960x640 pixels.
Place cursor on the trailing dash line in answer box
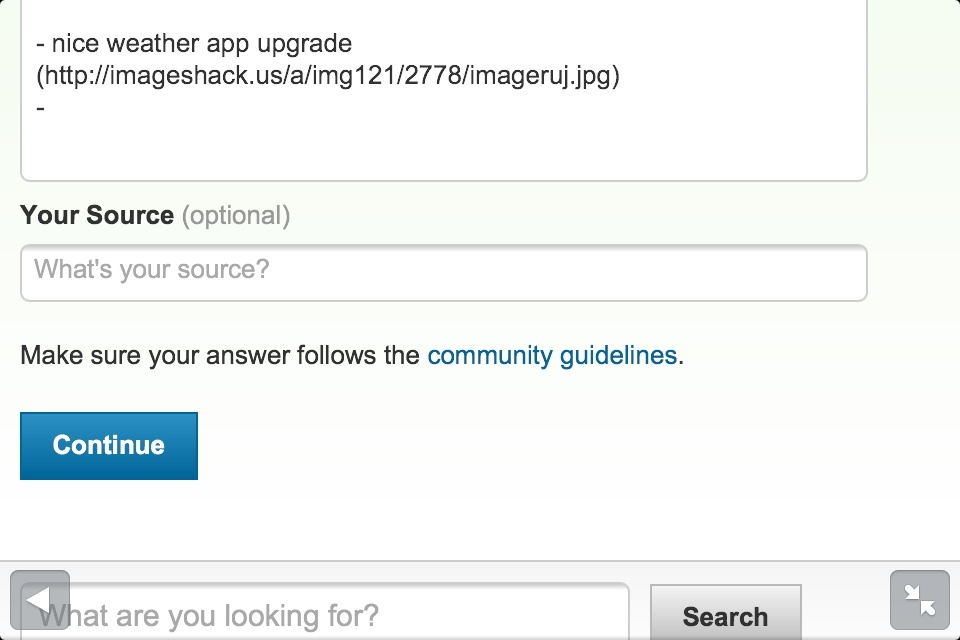pos(40,108)
